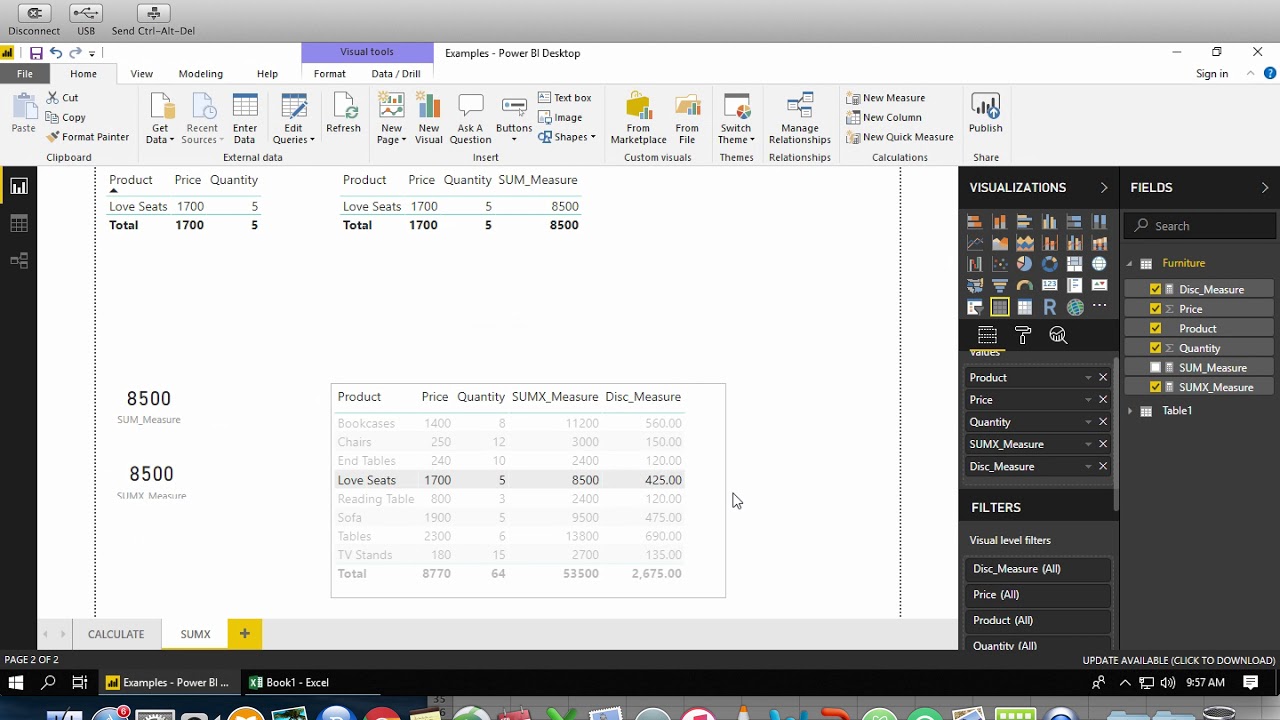The image size is (1280, 720).
Task: Click the Refresh ribbon button
Action: [x=343, y=114]
